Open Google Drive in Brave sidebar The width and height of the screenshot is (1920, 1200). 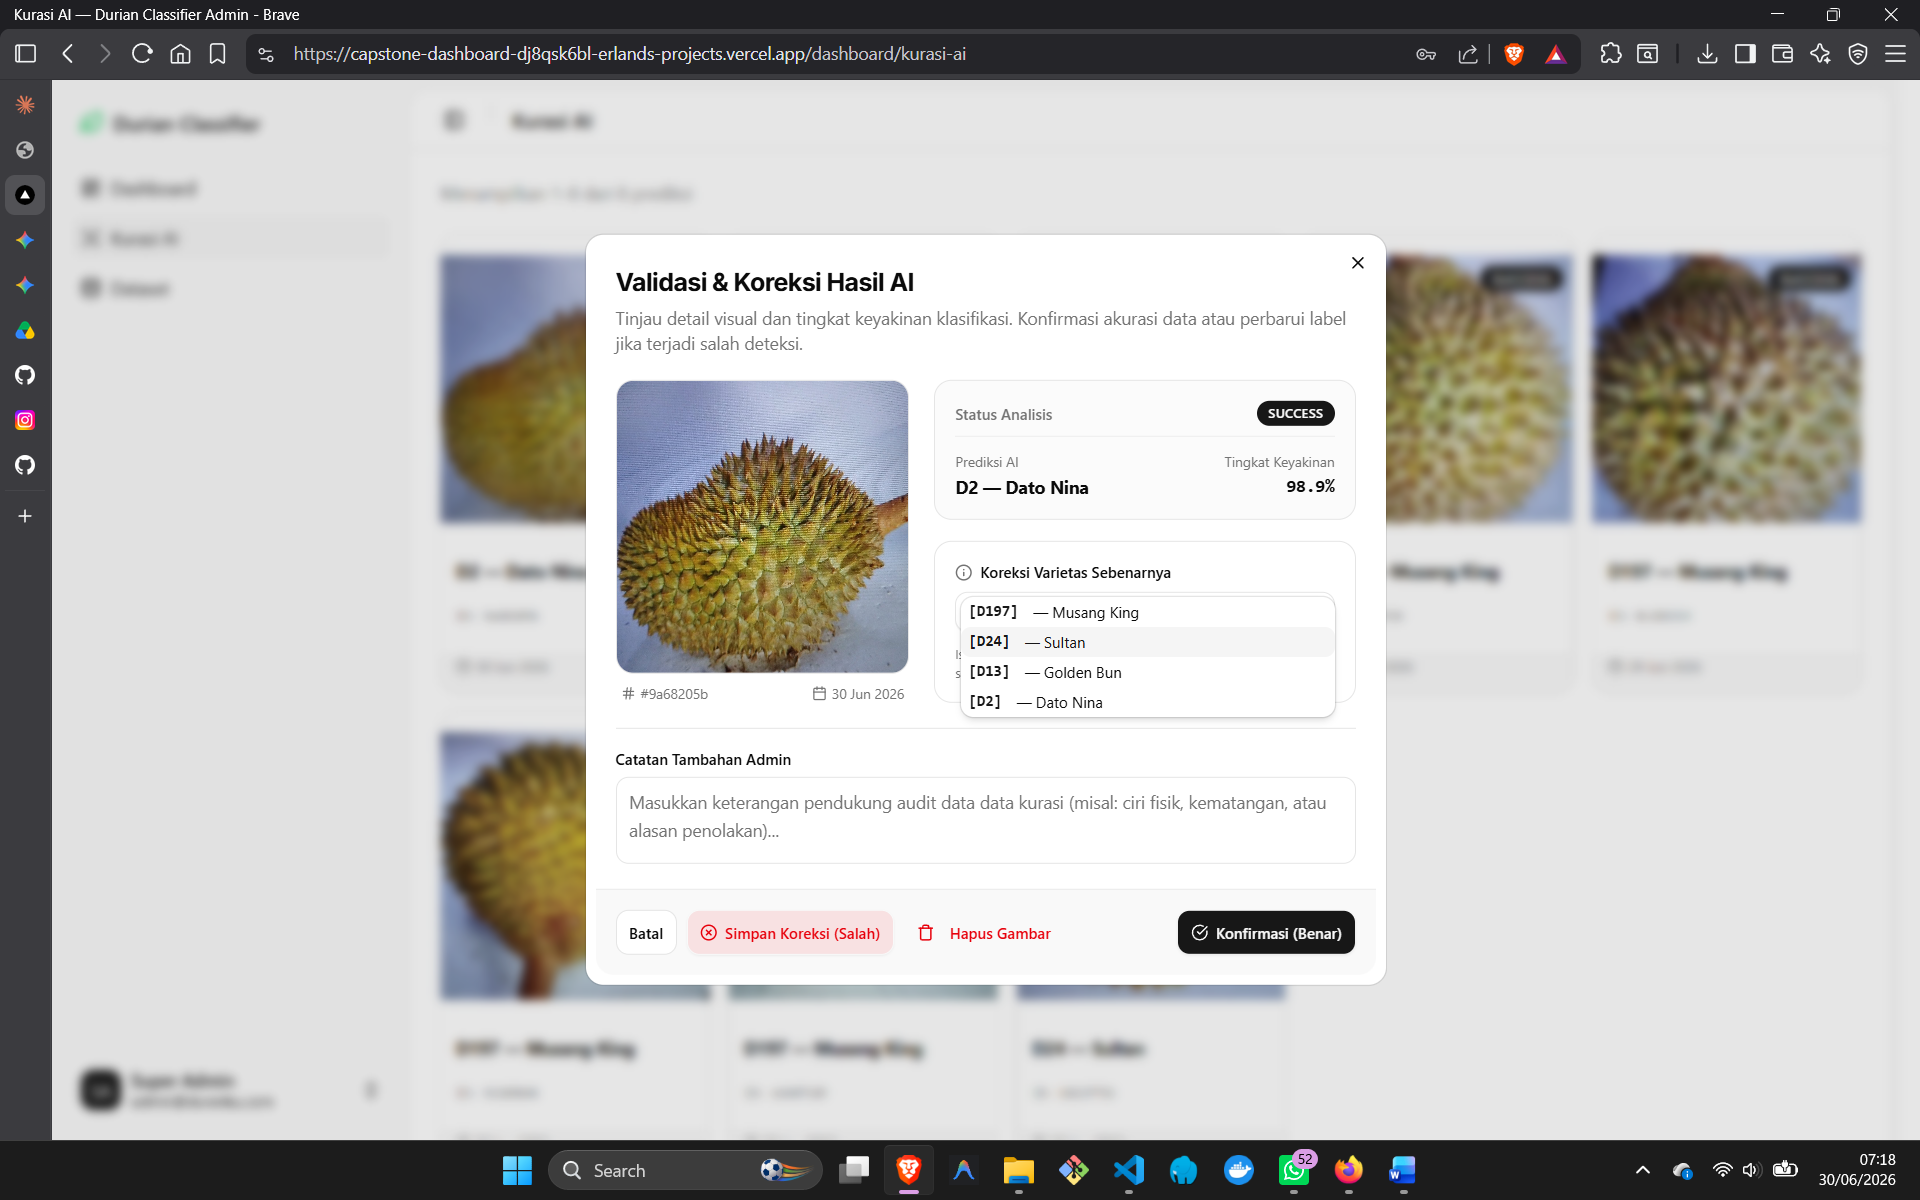click(25, 330)
